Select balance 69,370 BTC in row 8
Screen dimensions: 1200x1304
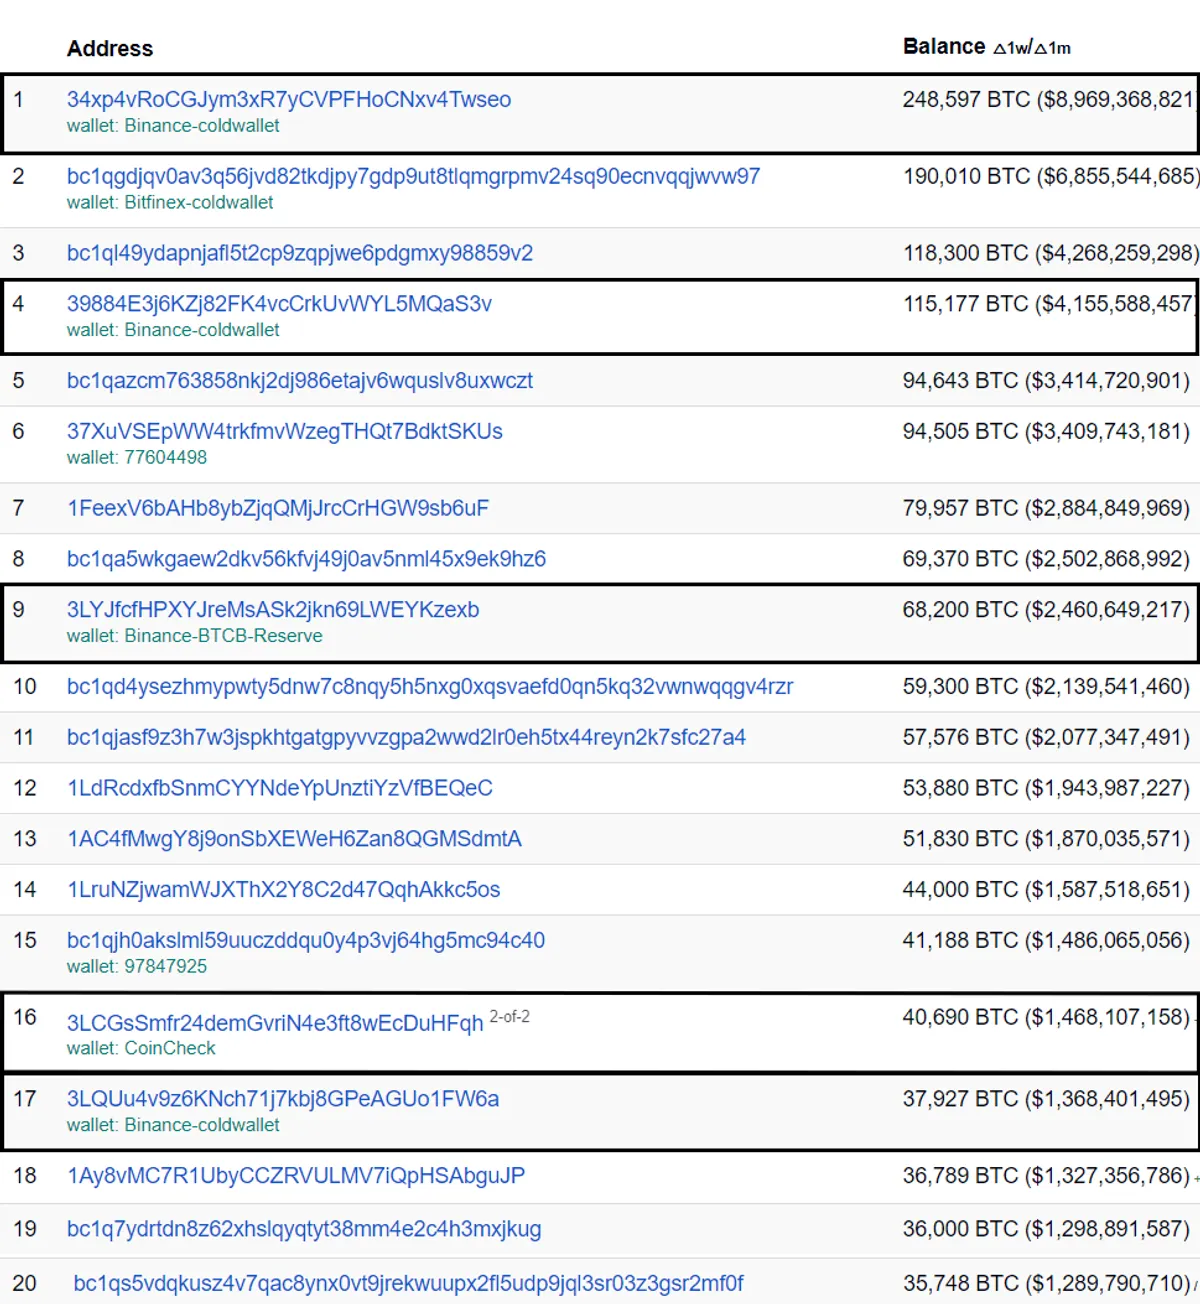1046,559
